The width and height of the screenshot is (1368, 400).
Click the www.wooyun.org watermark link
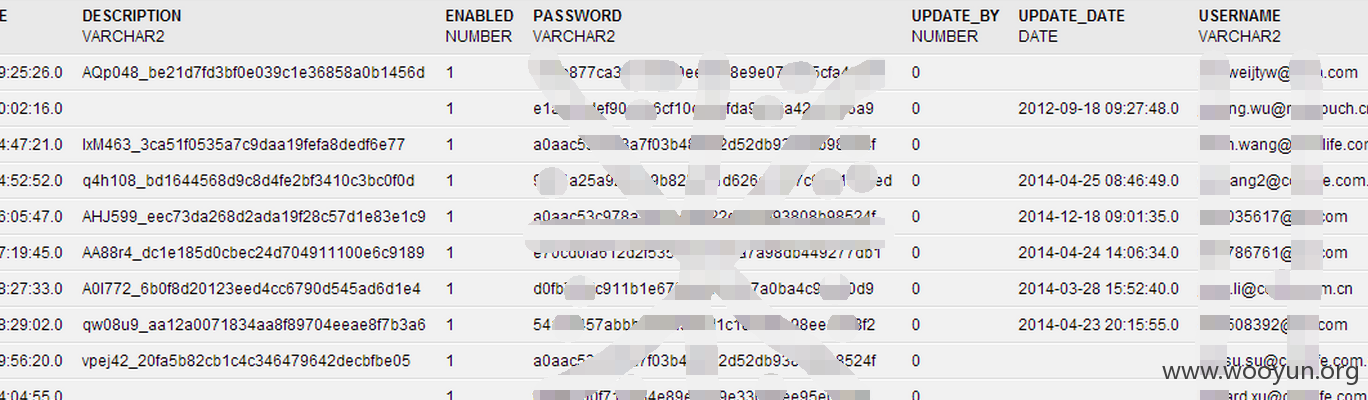point(1260,373)
